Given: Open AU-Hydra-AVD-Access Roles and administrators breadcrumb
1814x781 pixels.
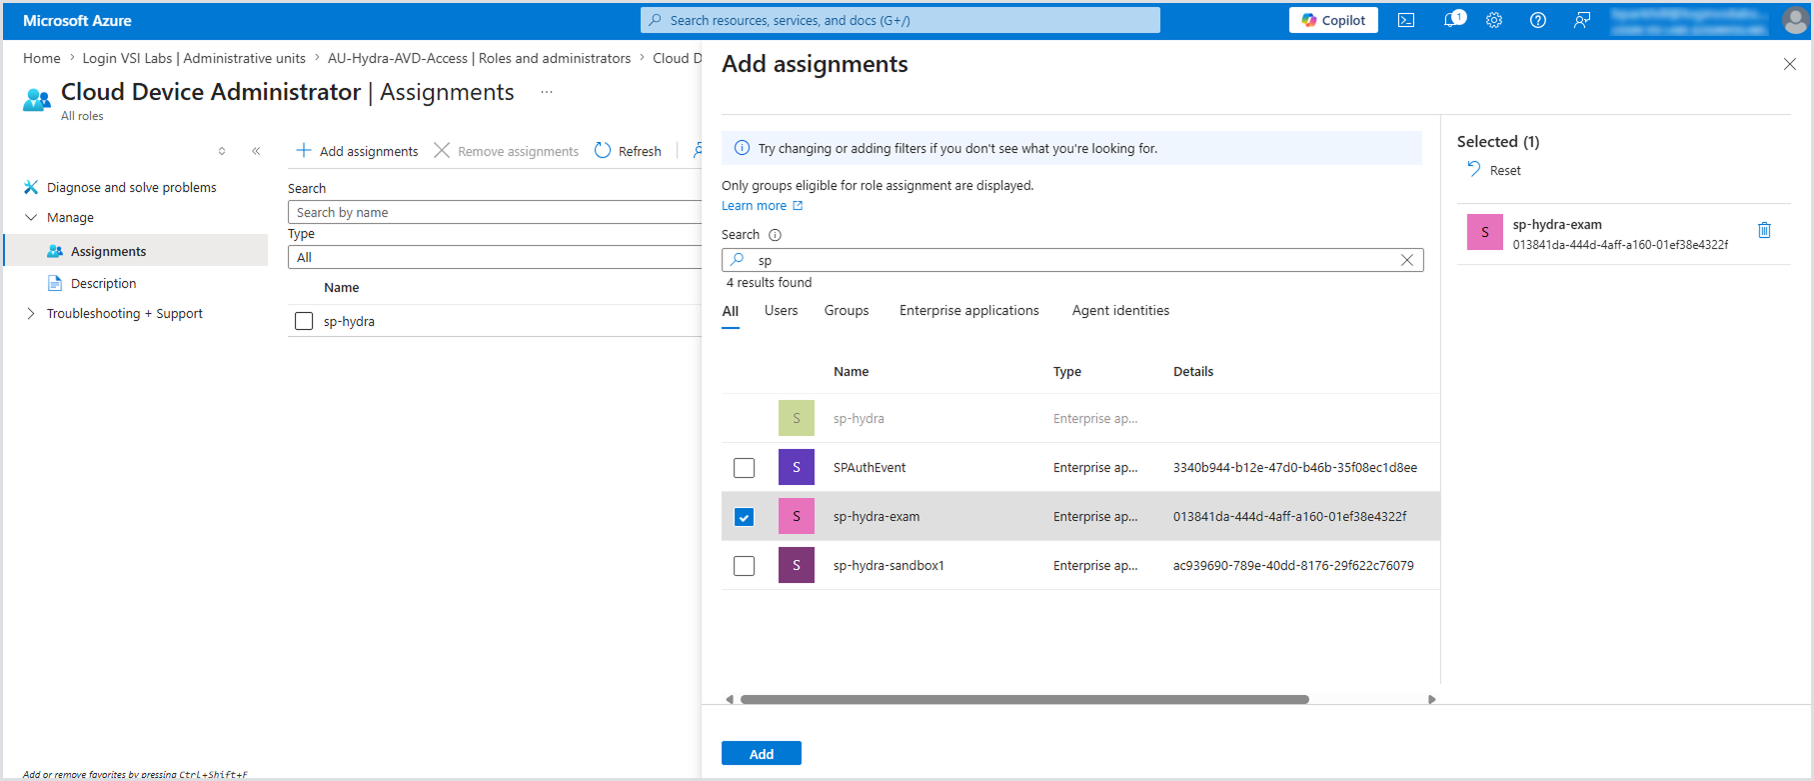Looking at the screenshot, I should click(479, 58).
